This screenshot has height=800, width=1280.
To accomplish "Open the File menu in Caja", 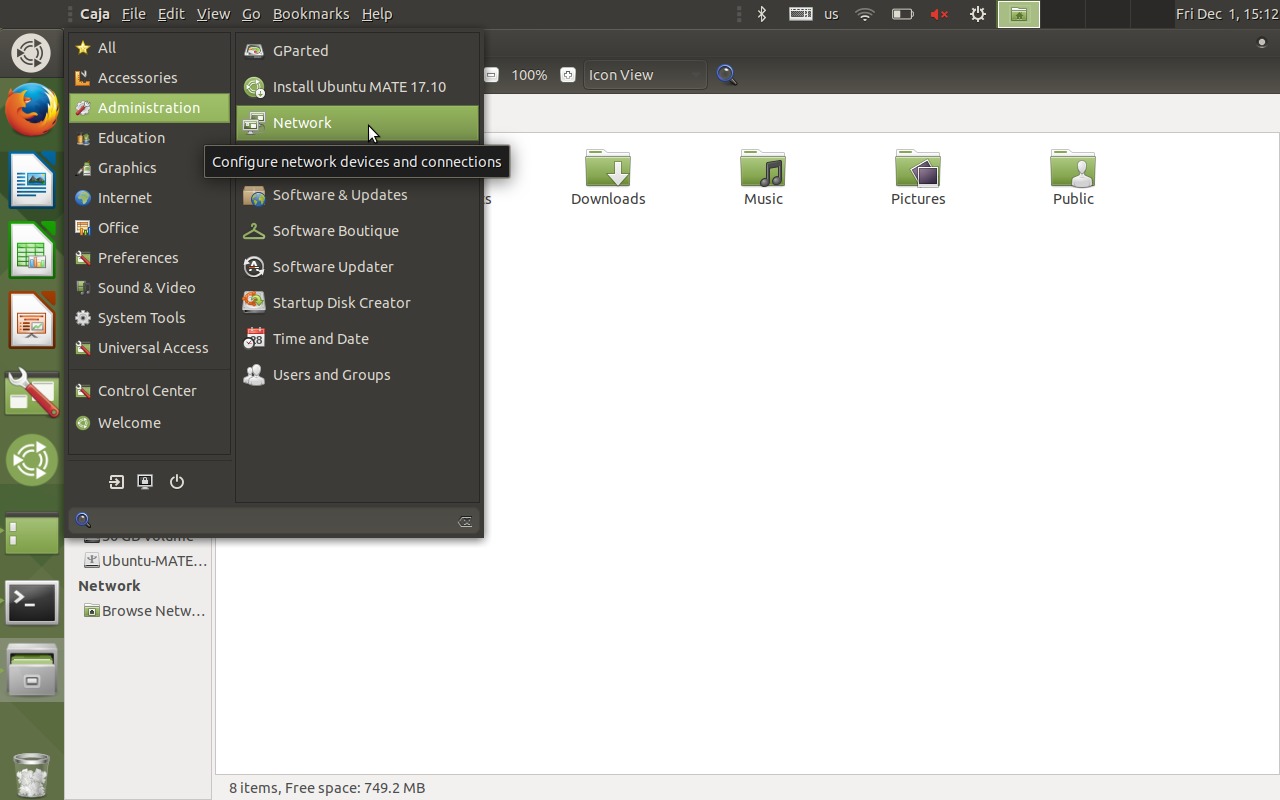I will 133,14.
